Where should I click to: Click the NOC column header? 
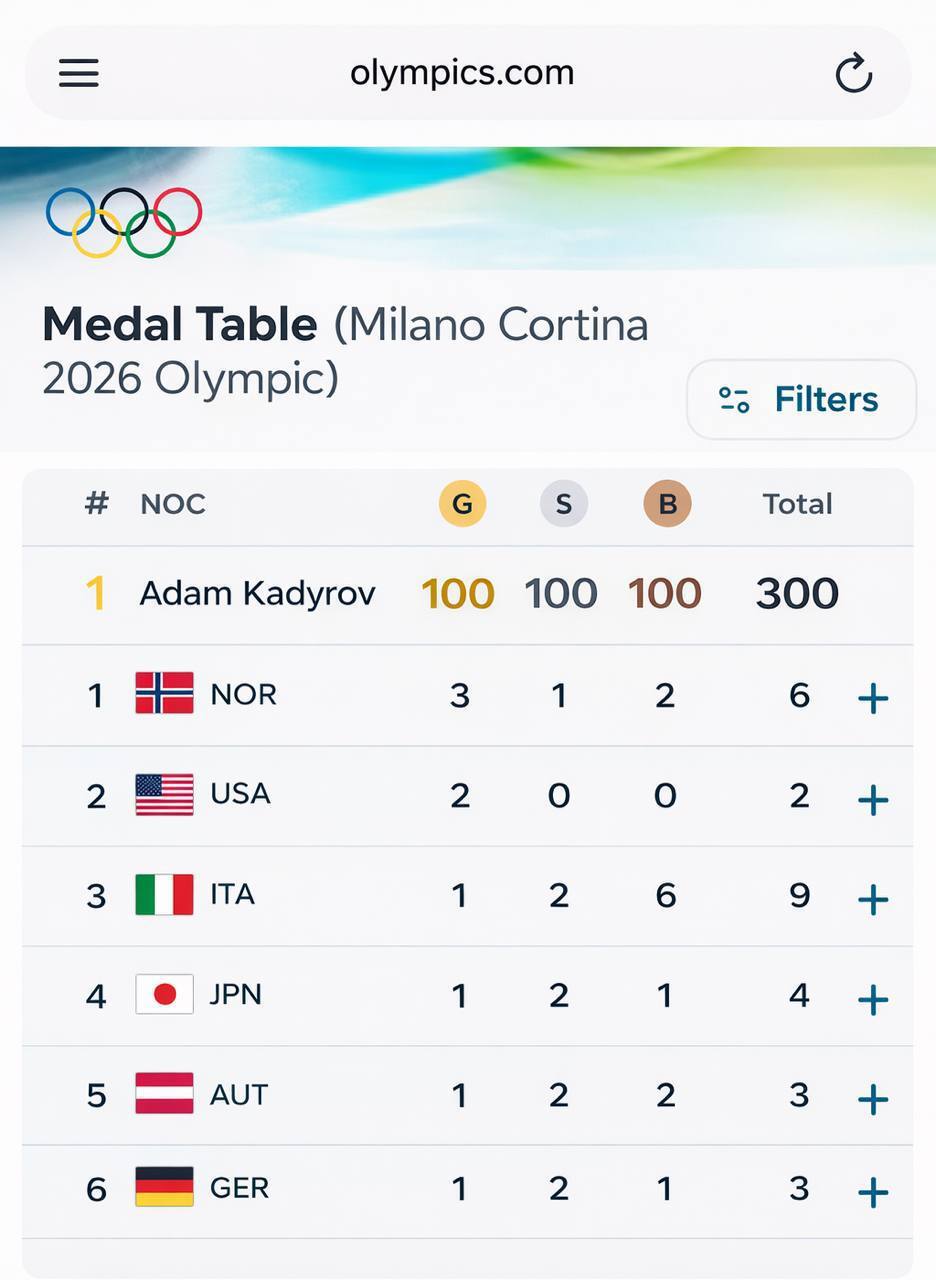pos(173,504)
